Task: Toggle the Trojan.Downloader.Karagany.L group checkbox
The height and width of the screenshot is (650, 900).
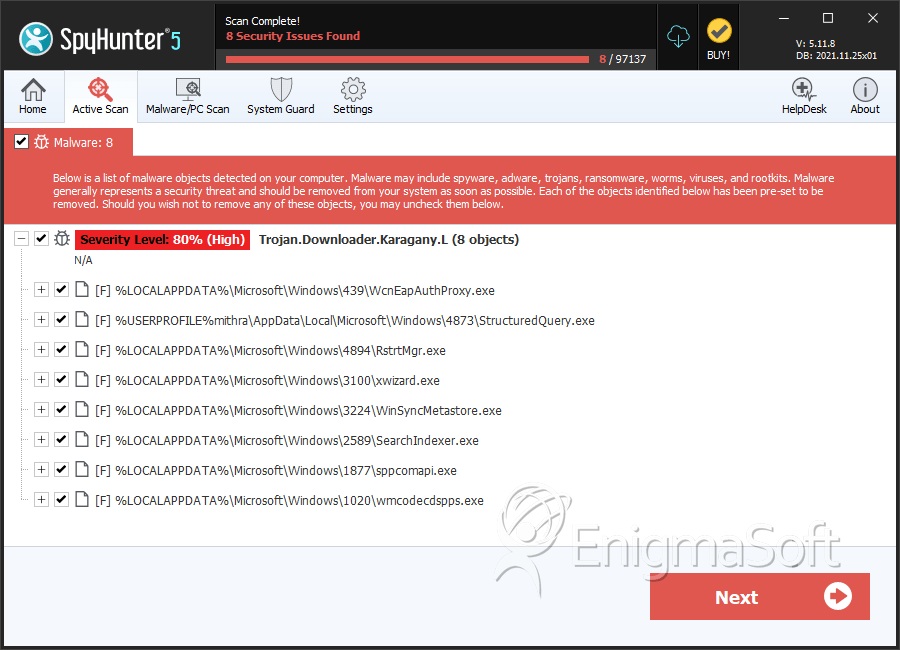Action: pyautogui.click(x=41, y=238)
